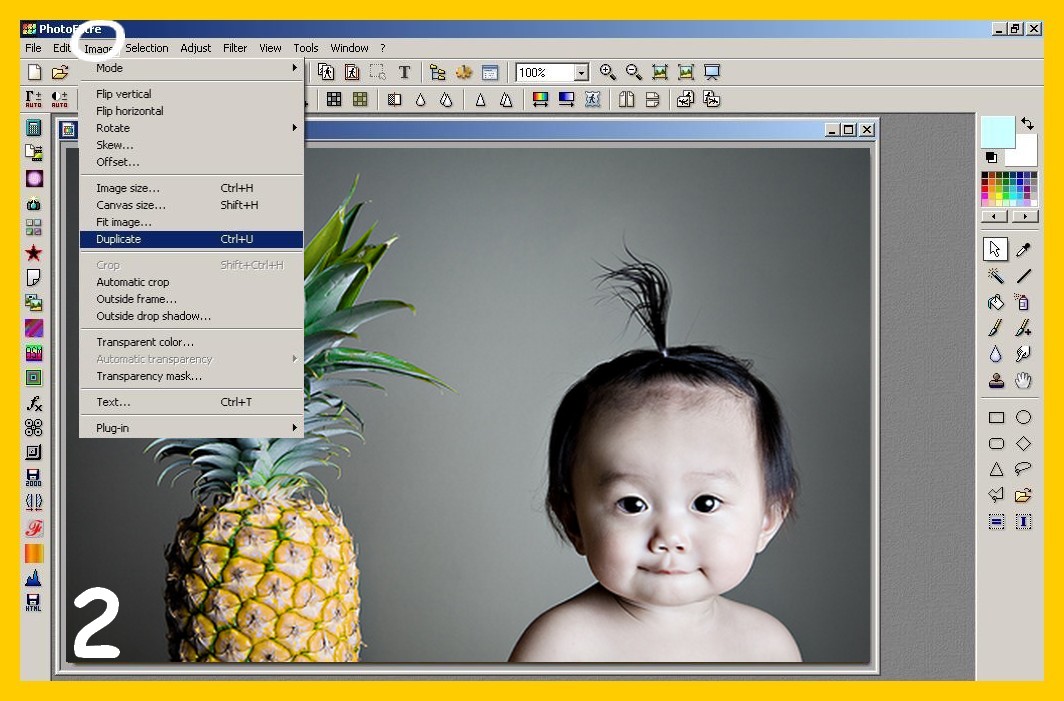Swap foreground and background colors

click(1027, 124)
